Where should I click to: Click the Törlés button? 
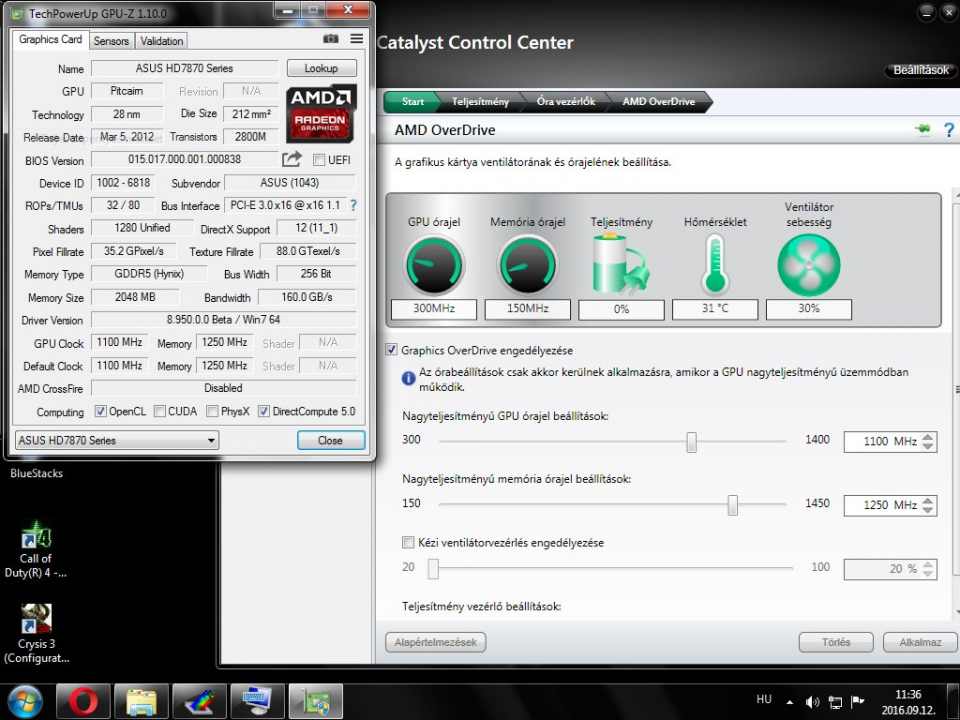point(836,642)
